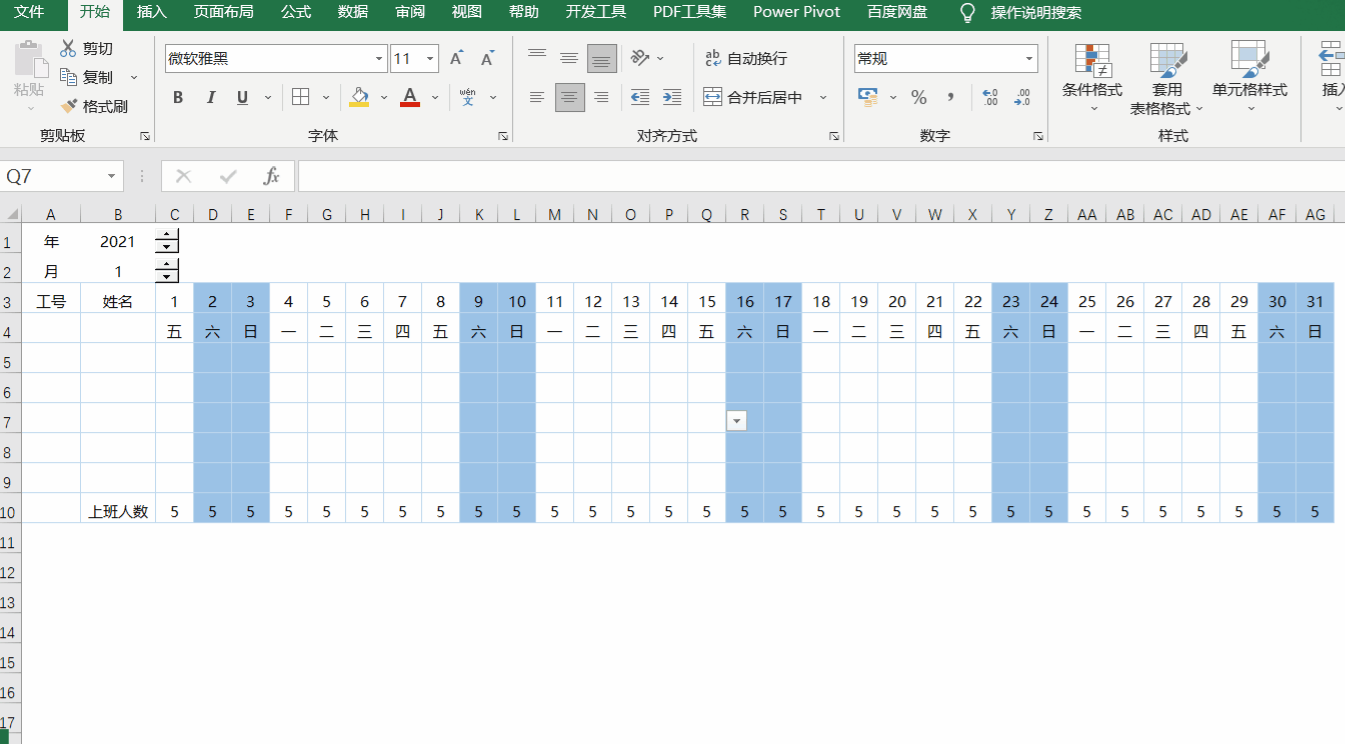
Task: Click the decrease decimal icon
Action: pyautogui.click(x=1022, y=97)
